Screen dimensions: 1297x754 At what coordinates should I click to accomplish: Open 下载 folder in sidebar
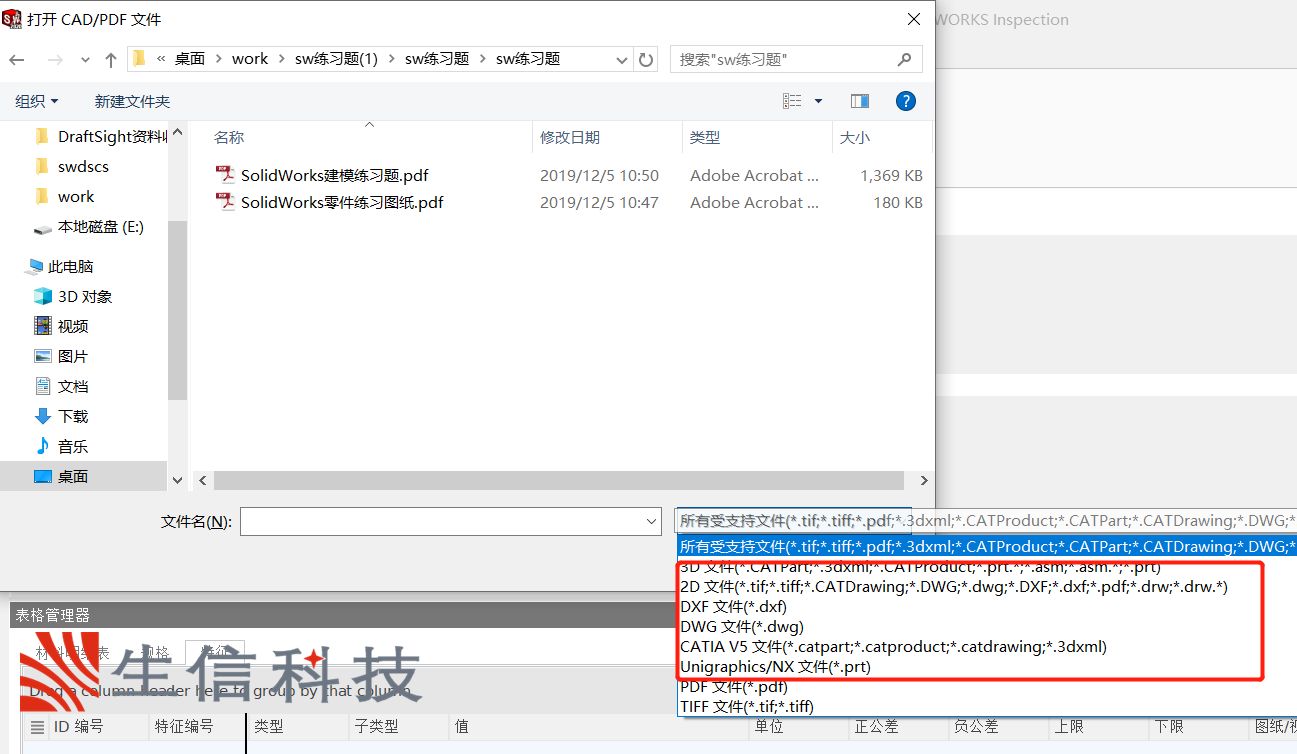pos(61,416)
